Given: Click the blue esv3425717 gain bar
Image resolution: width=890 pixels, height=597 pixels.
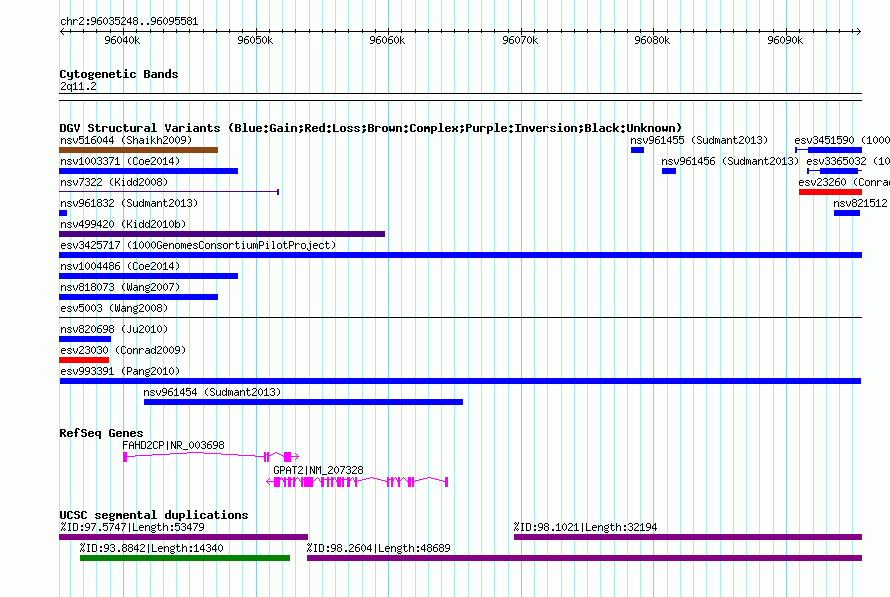Looking at the screenshot, I should (x=460, y=255).
